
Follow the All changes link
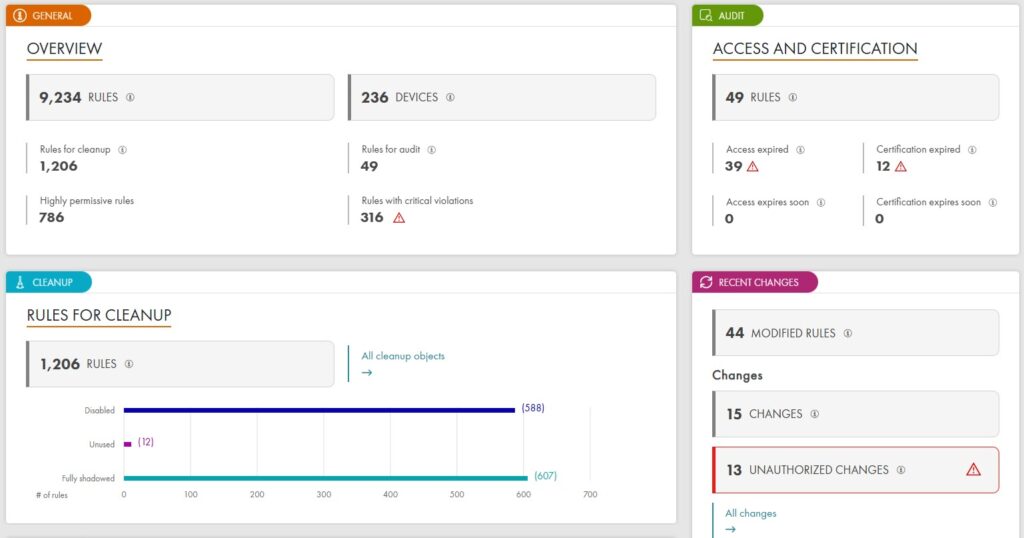coord(750,513)
